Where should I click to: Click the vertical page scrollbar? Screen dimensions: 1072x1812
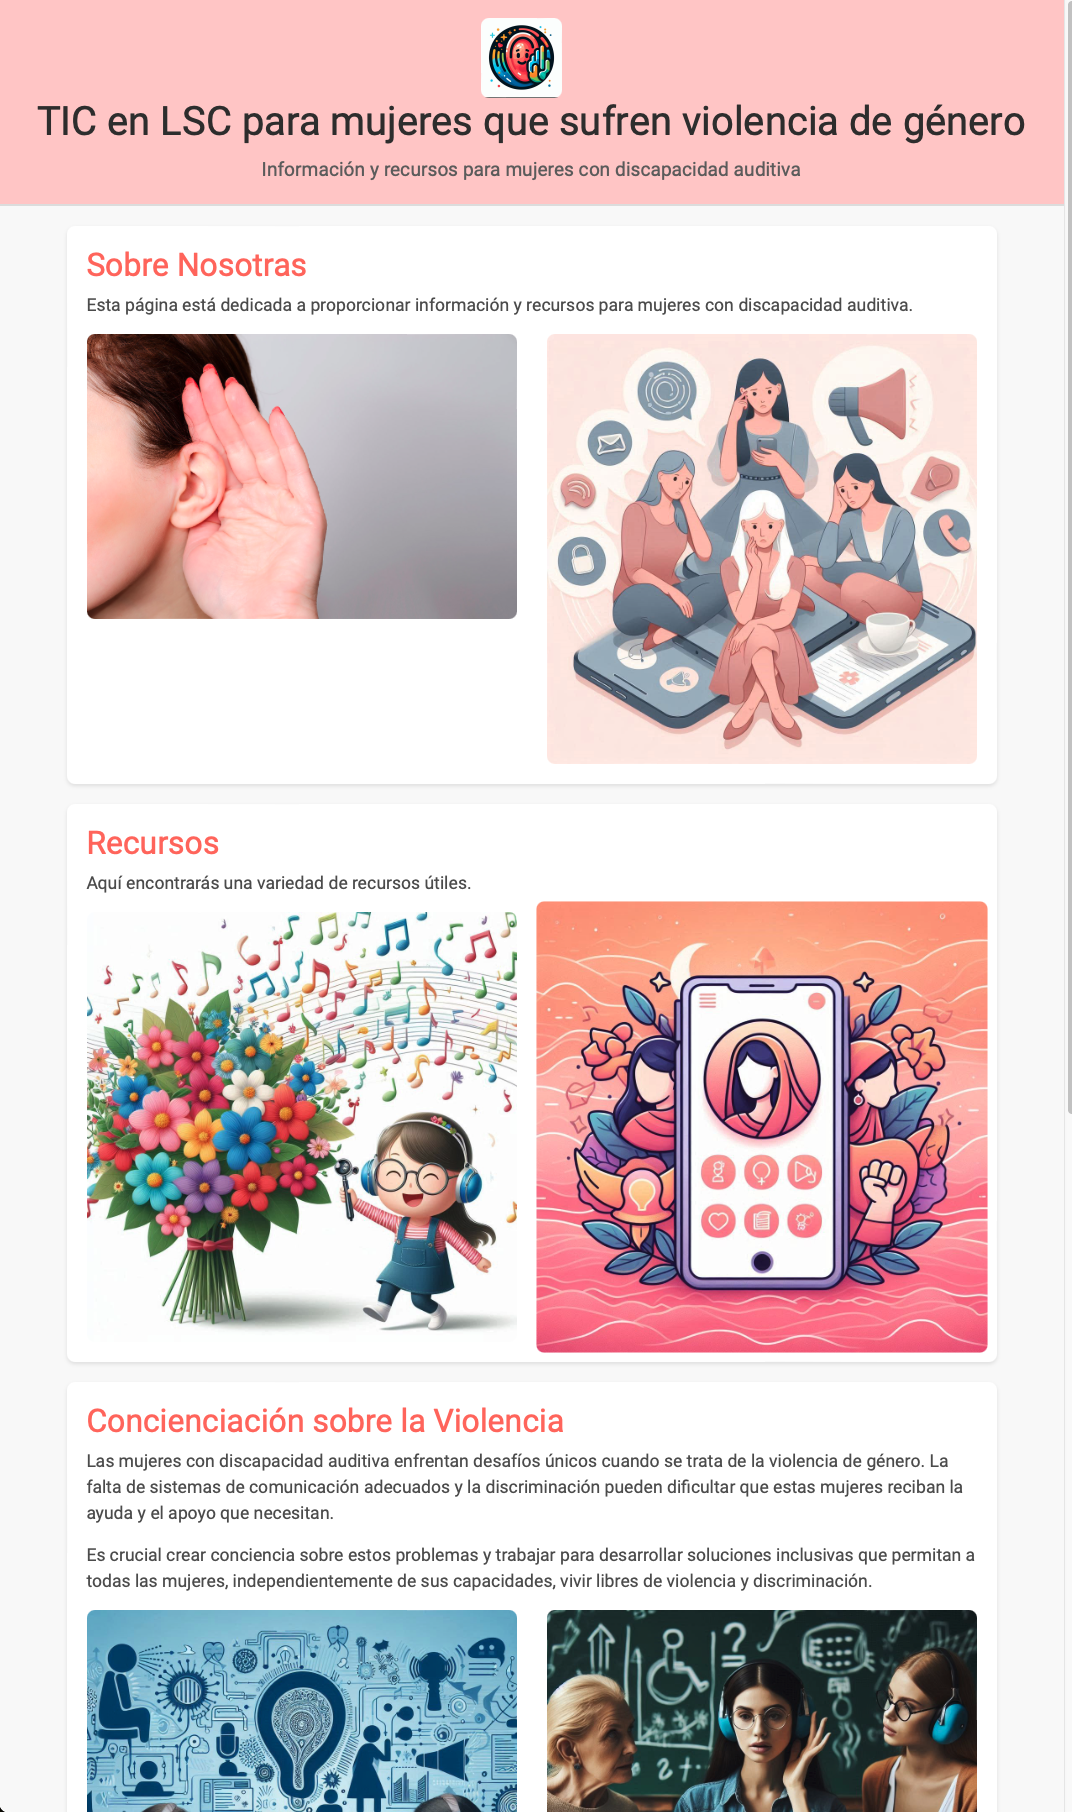click(1068, 560)
